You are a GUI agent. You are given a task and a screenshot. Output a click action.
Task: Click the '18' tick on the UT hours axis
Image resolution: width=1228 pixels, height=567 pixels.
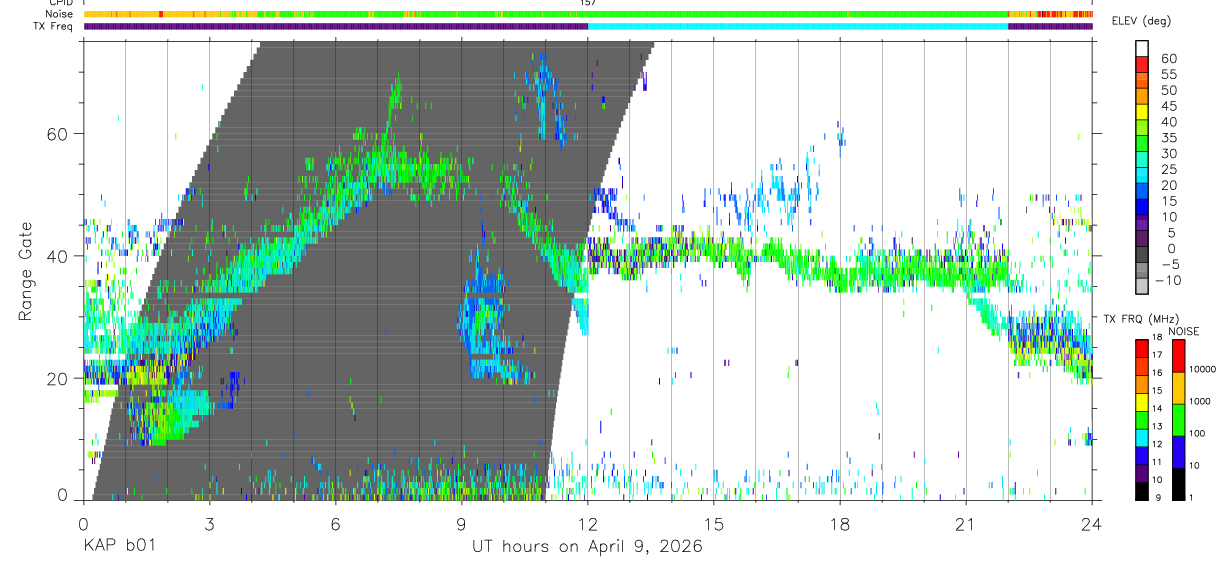[x=839, y=524]
